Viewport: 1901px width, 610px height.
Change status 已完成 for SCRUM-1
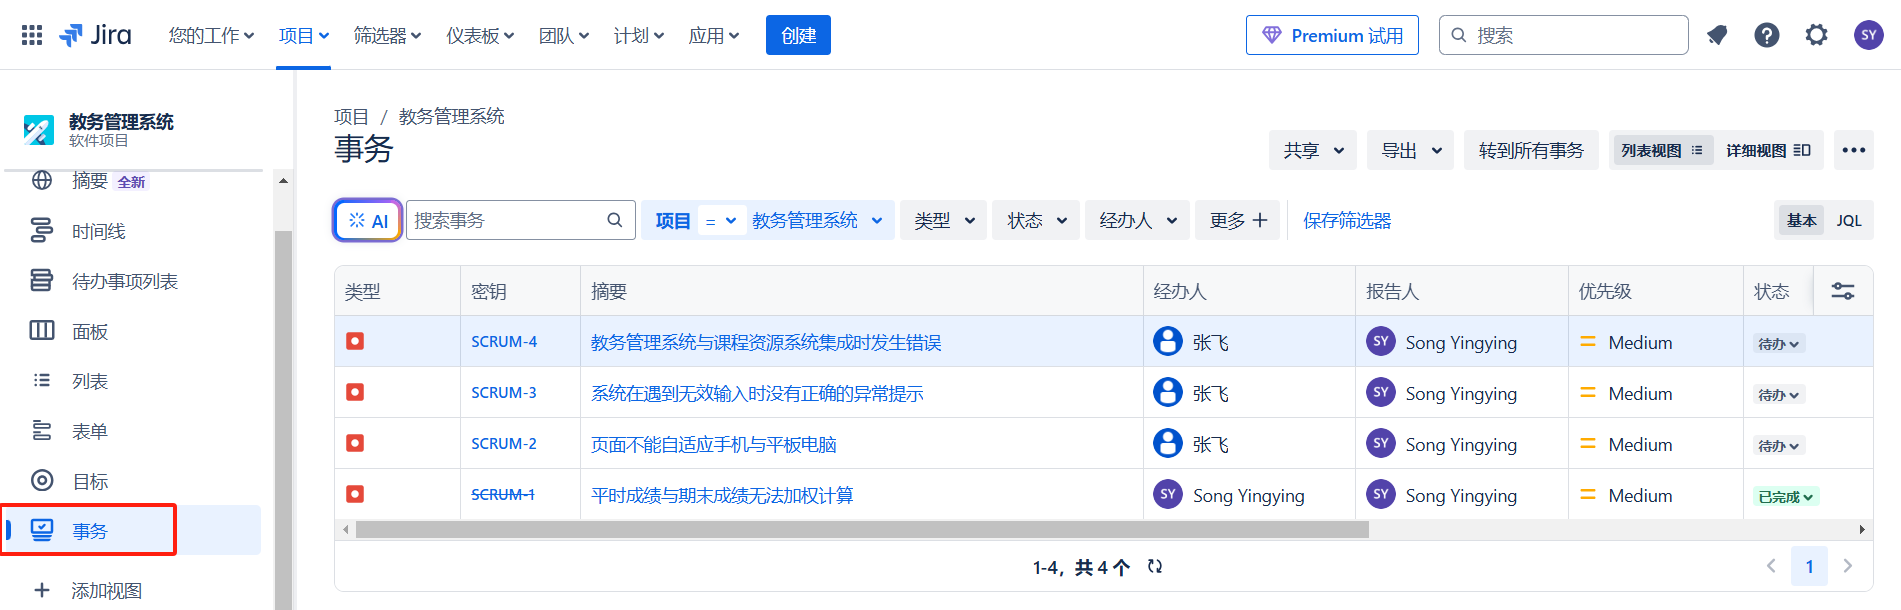pos(1786,496)
